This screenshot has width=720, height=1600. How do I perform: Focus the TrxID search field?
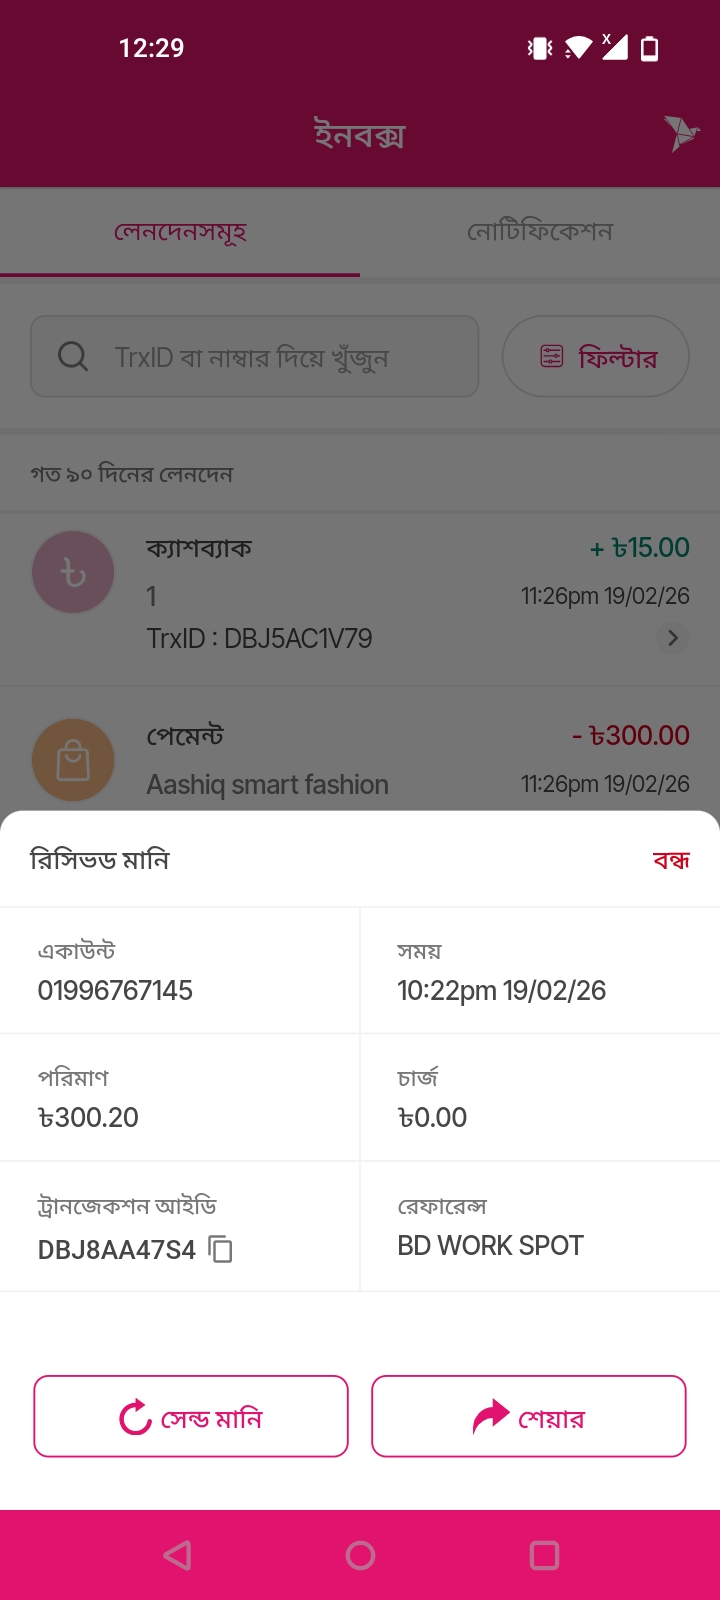[x=270, y=357]
